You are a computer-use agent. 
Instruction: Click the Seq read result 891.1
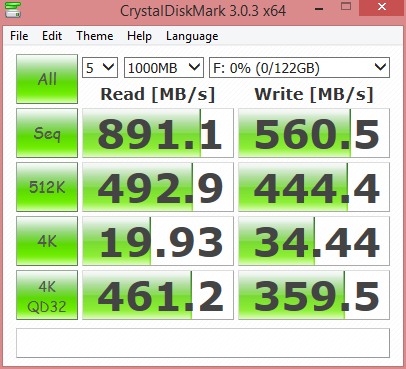pos(158,133)
